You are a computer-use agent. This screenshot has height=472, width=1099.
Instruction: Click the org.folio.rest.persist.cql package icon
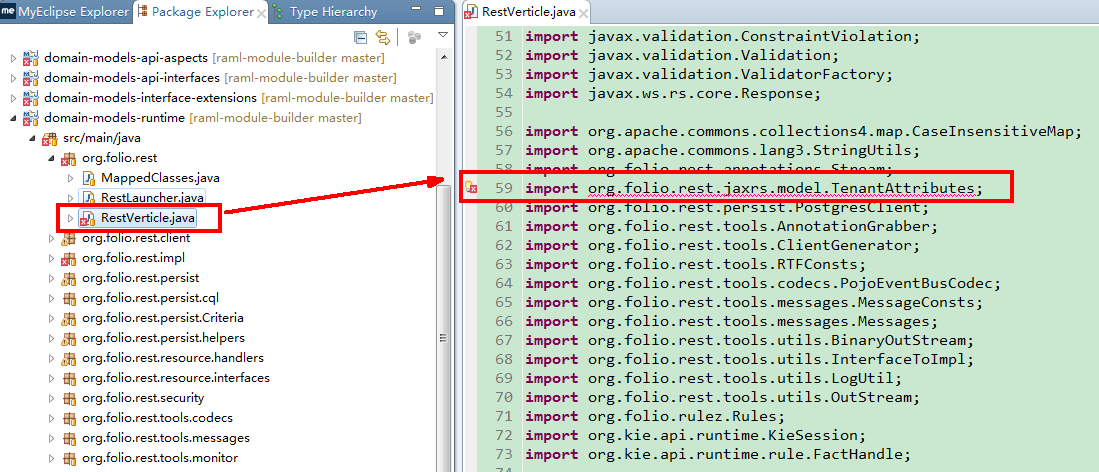point(69,298)
